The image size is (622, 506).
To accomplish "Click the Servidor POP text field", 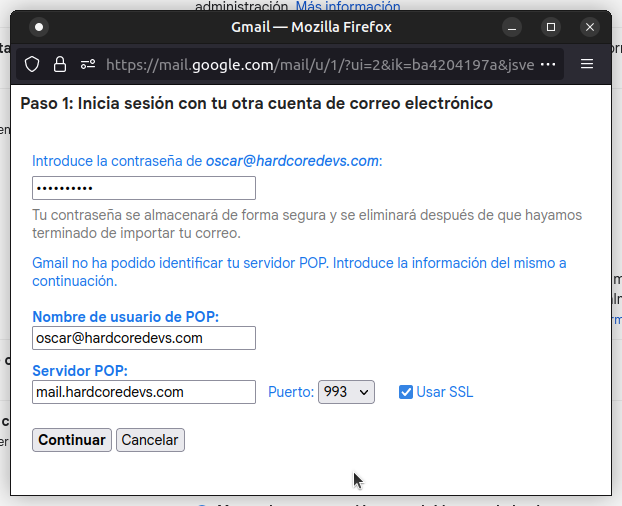I will (143, 392).
